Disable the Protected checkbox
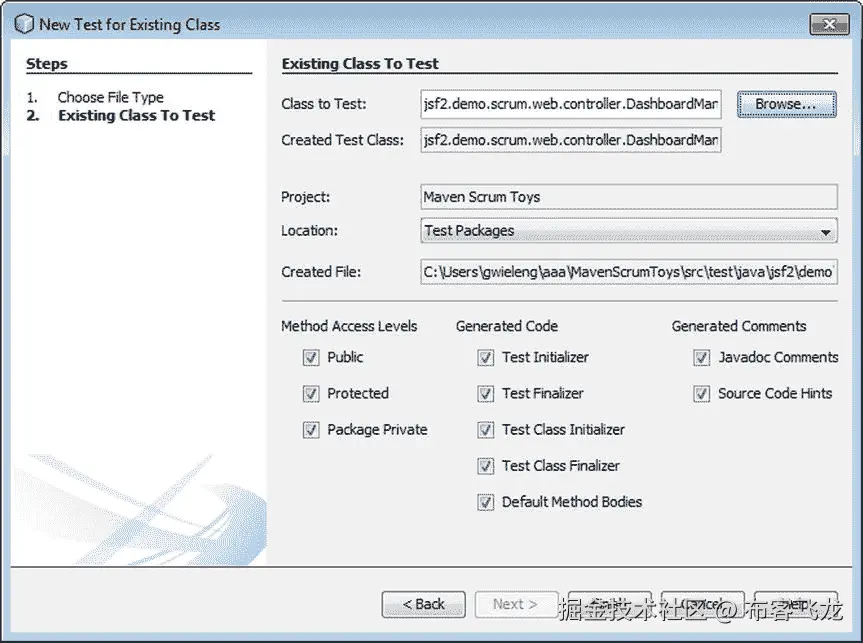 pyautogui.click(x=311, y=393)
